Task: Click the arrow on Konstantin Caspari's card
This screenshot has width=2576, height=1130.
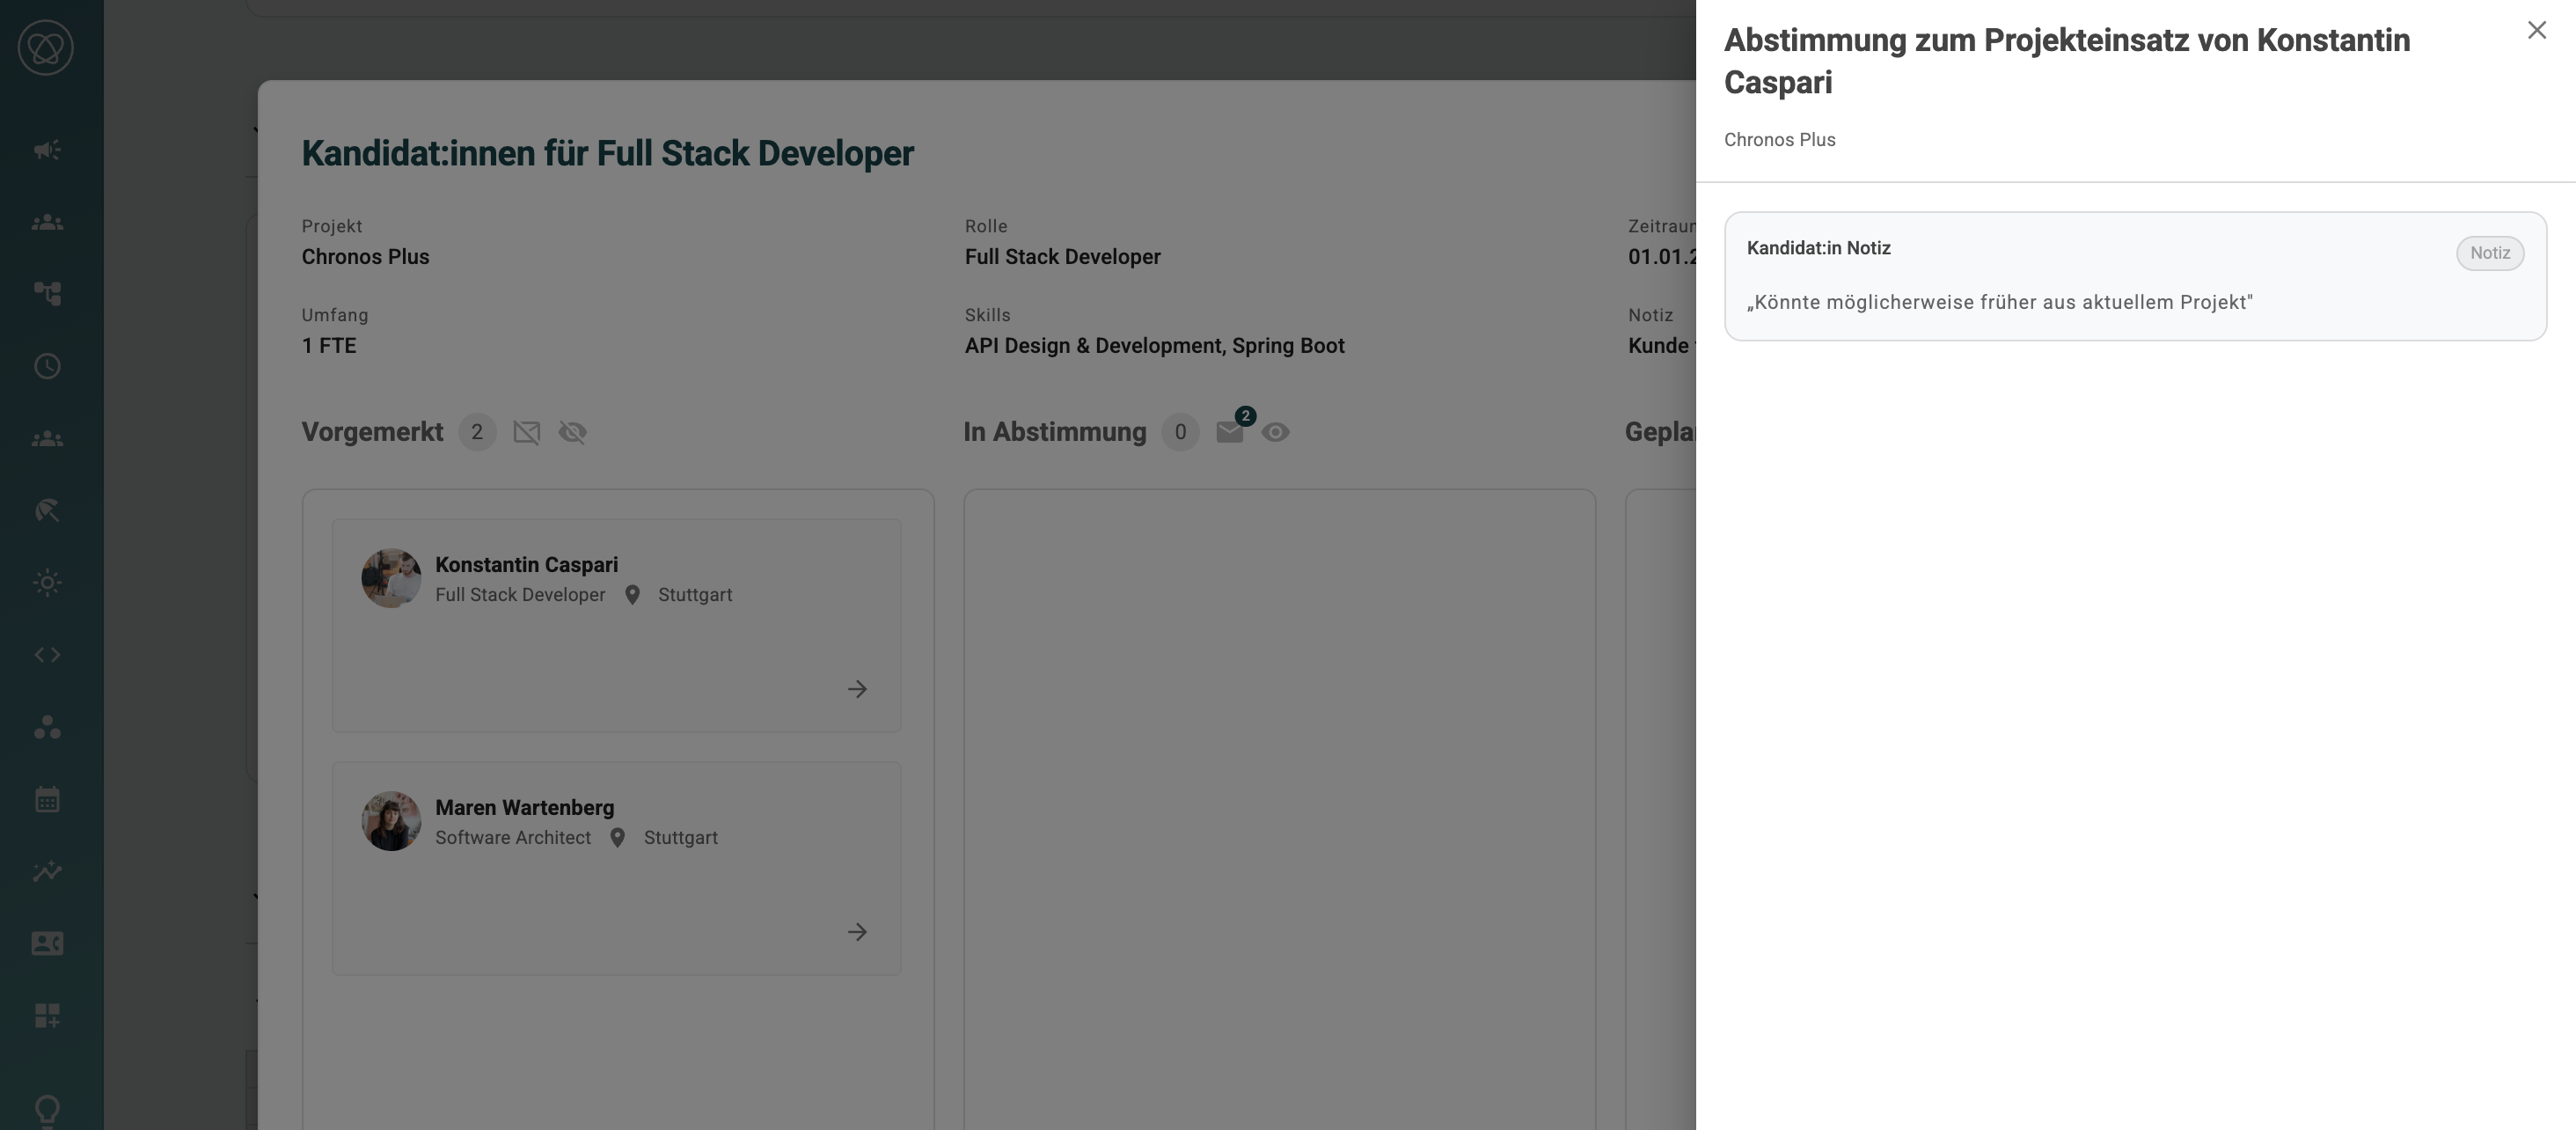Action: point(857,689)
